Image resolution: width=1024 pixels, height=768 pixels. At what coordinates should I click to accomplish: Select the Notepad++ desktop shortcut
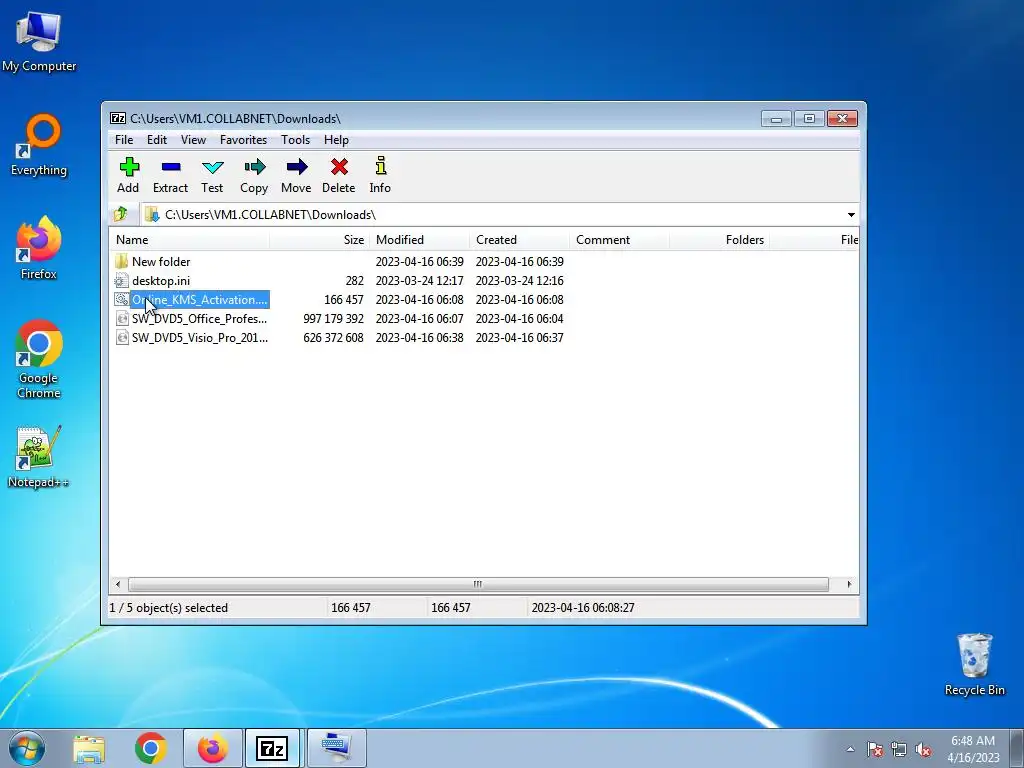(x=39, y=457)
